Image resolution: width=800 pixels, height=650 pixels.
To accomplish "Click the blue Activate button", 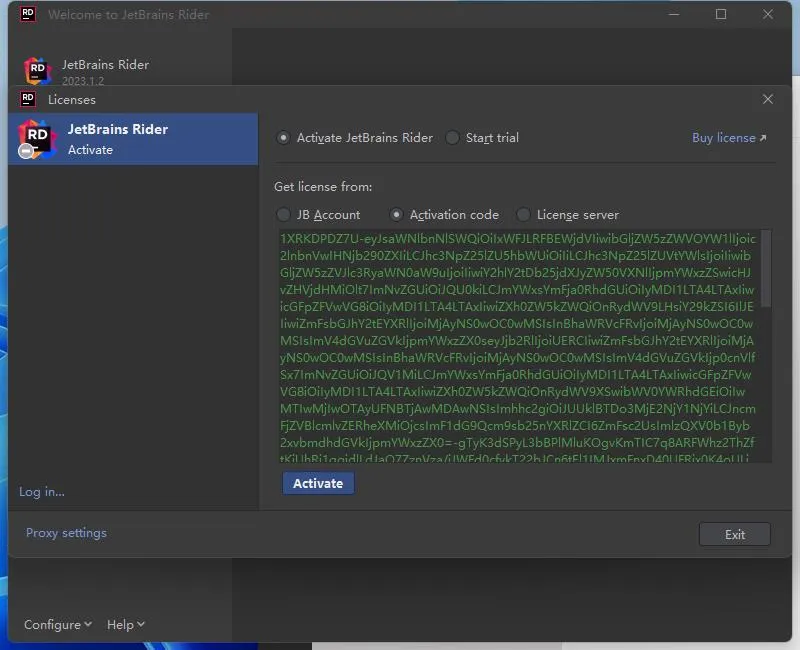I will [x=318, y=483].
